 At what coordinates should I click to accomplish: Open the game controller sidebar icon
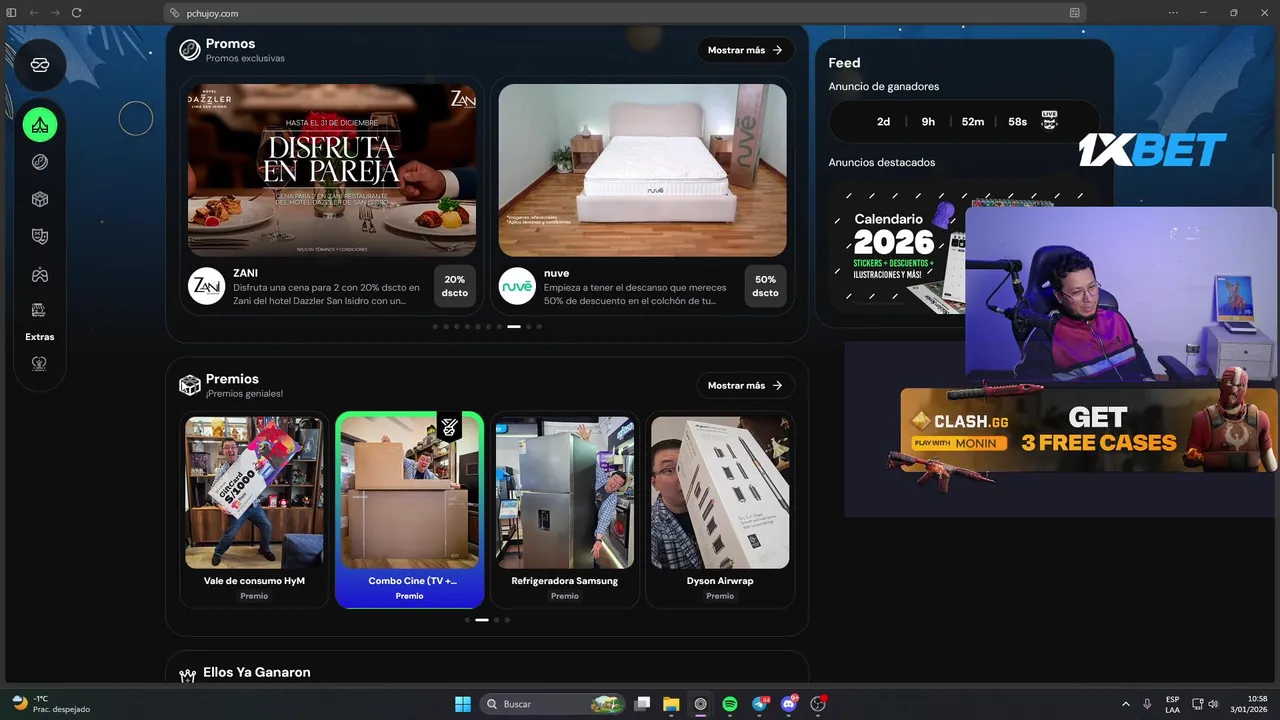[x=40, y=275]
